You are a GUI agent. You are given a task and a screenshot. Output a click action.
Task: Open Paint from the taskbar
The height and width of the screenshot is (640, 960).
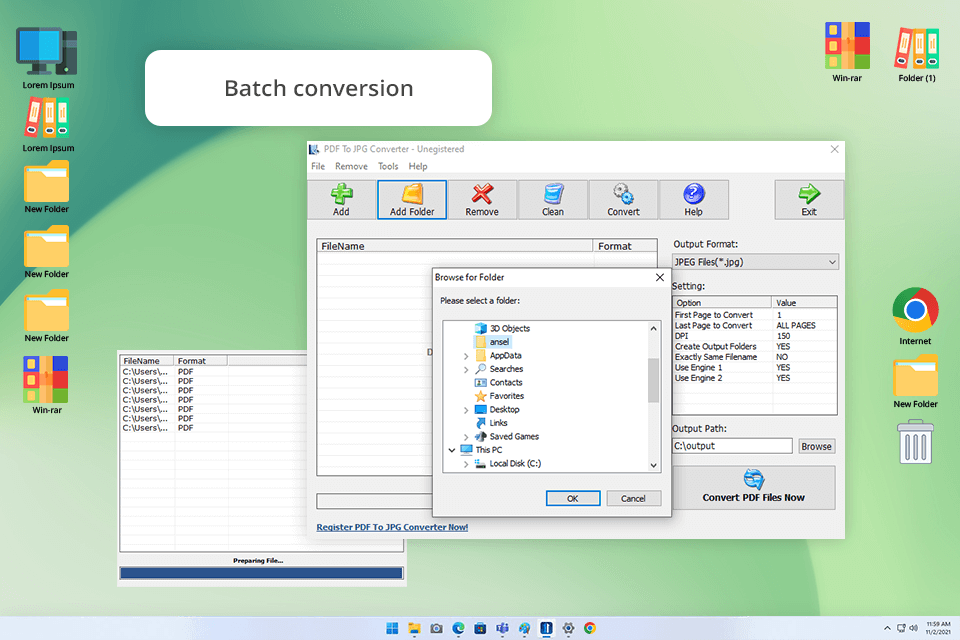525,628
